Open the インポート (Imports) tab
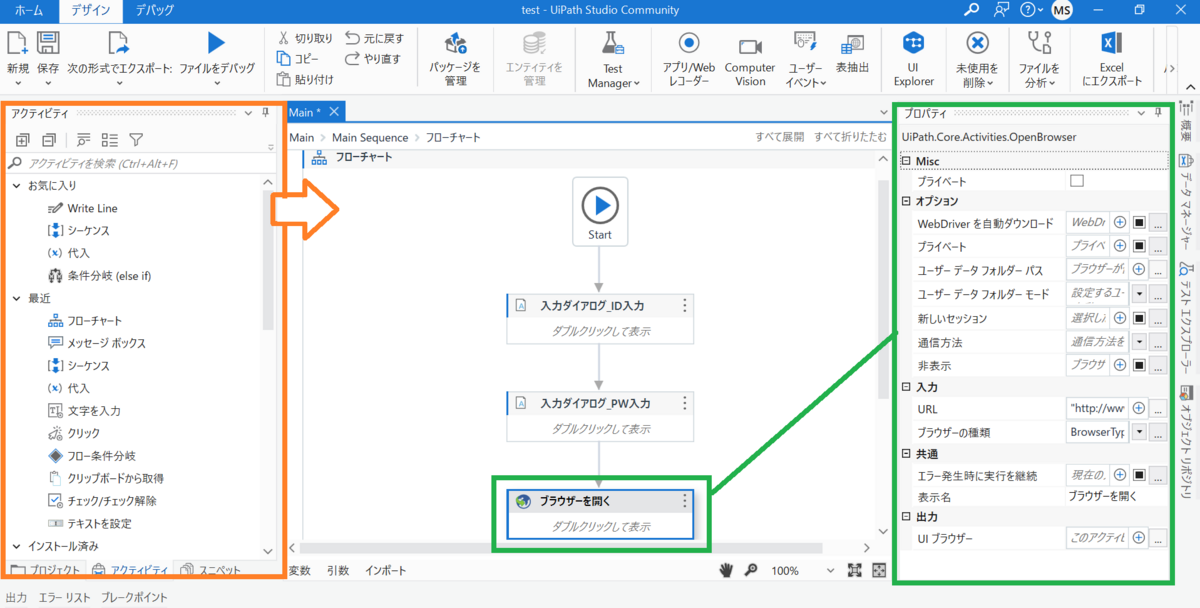 pos(386,570)
